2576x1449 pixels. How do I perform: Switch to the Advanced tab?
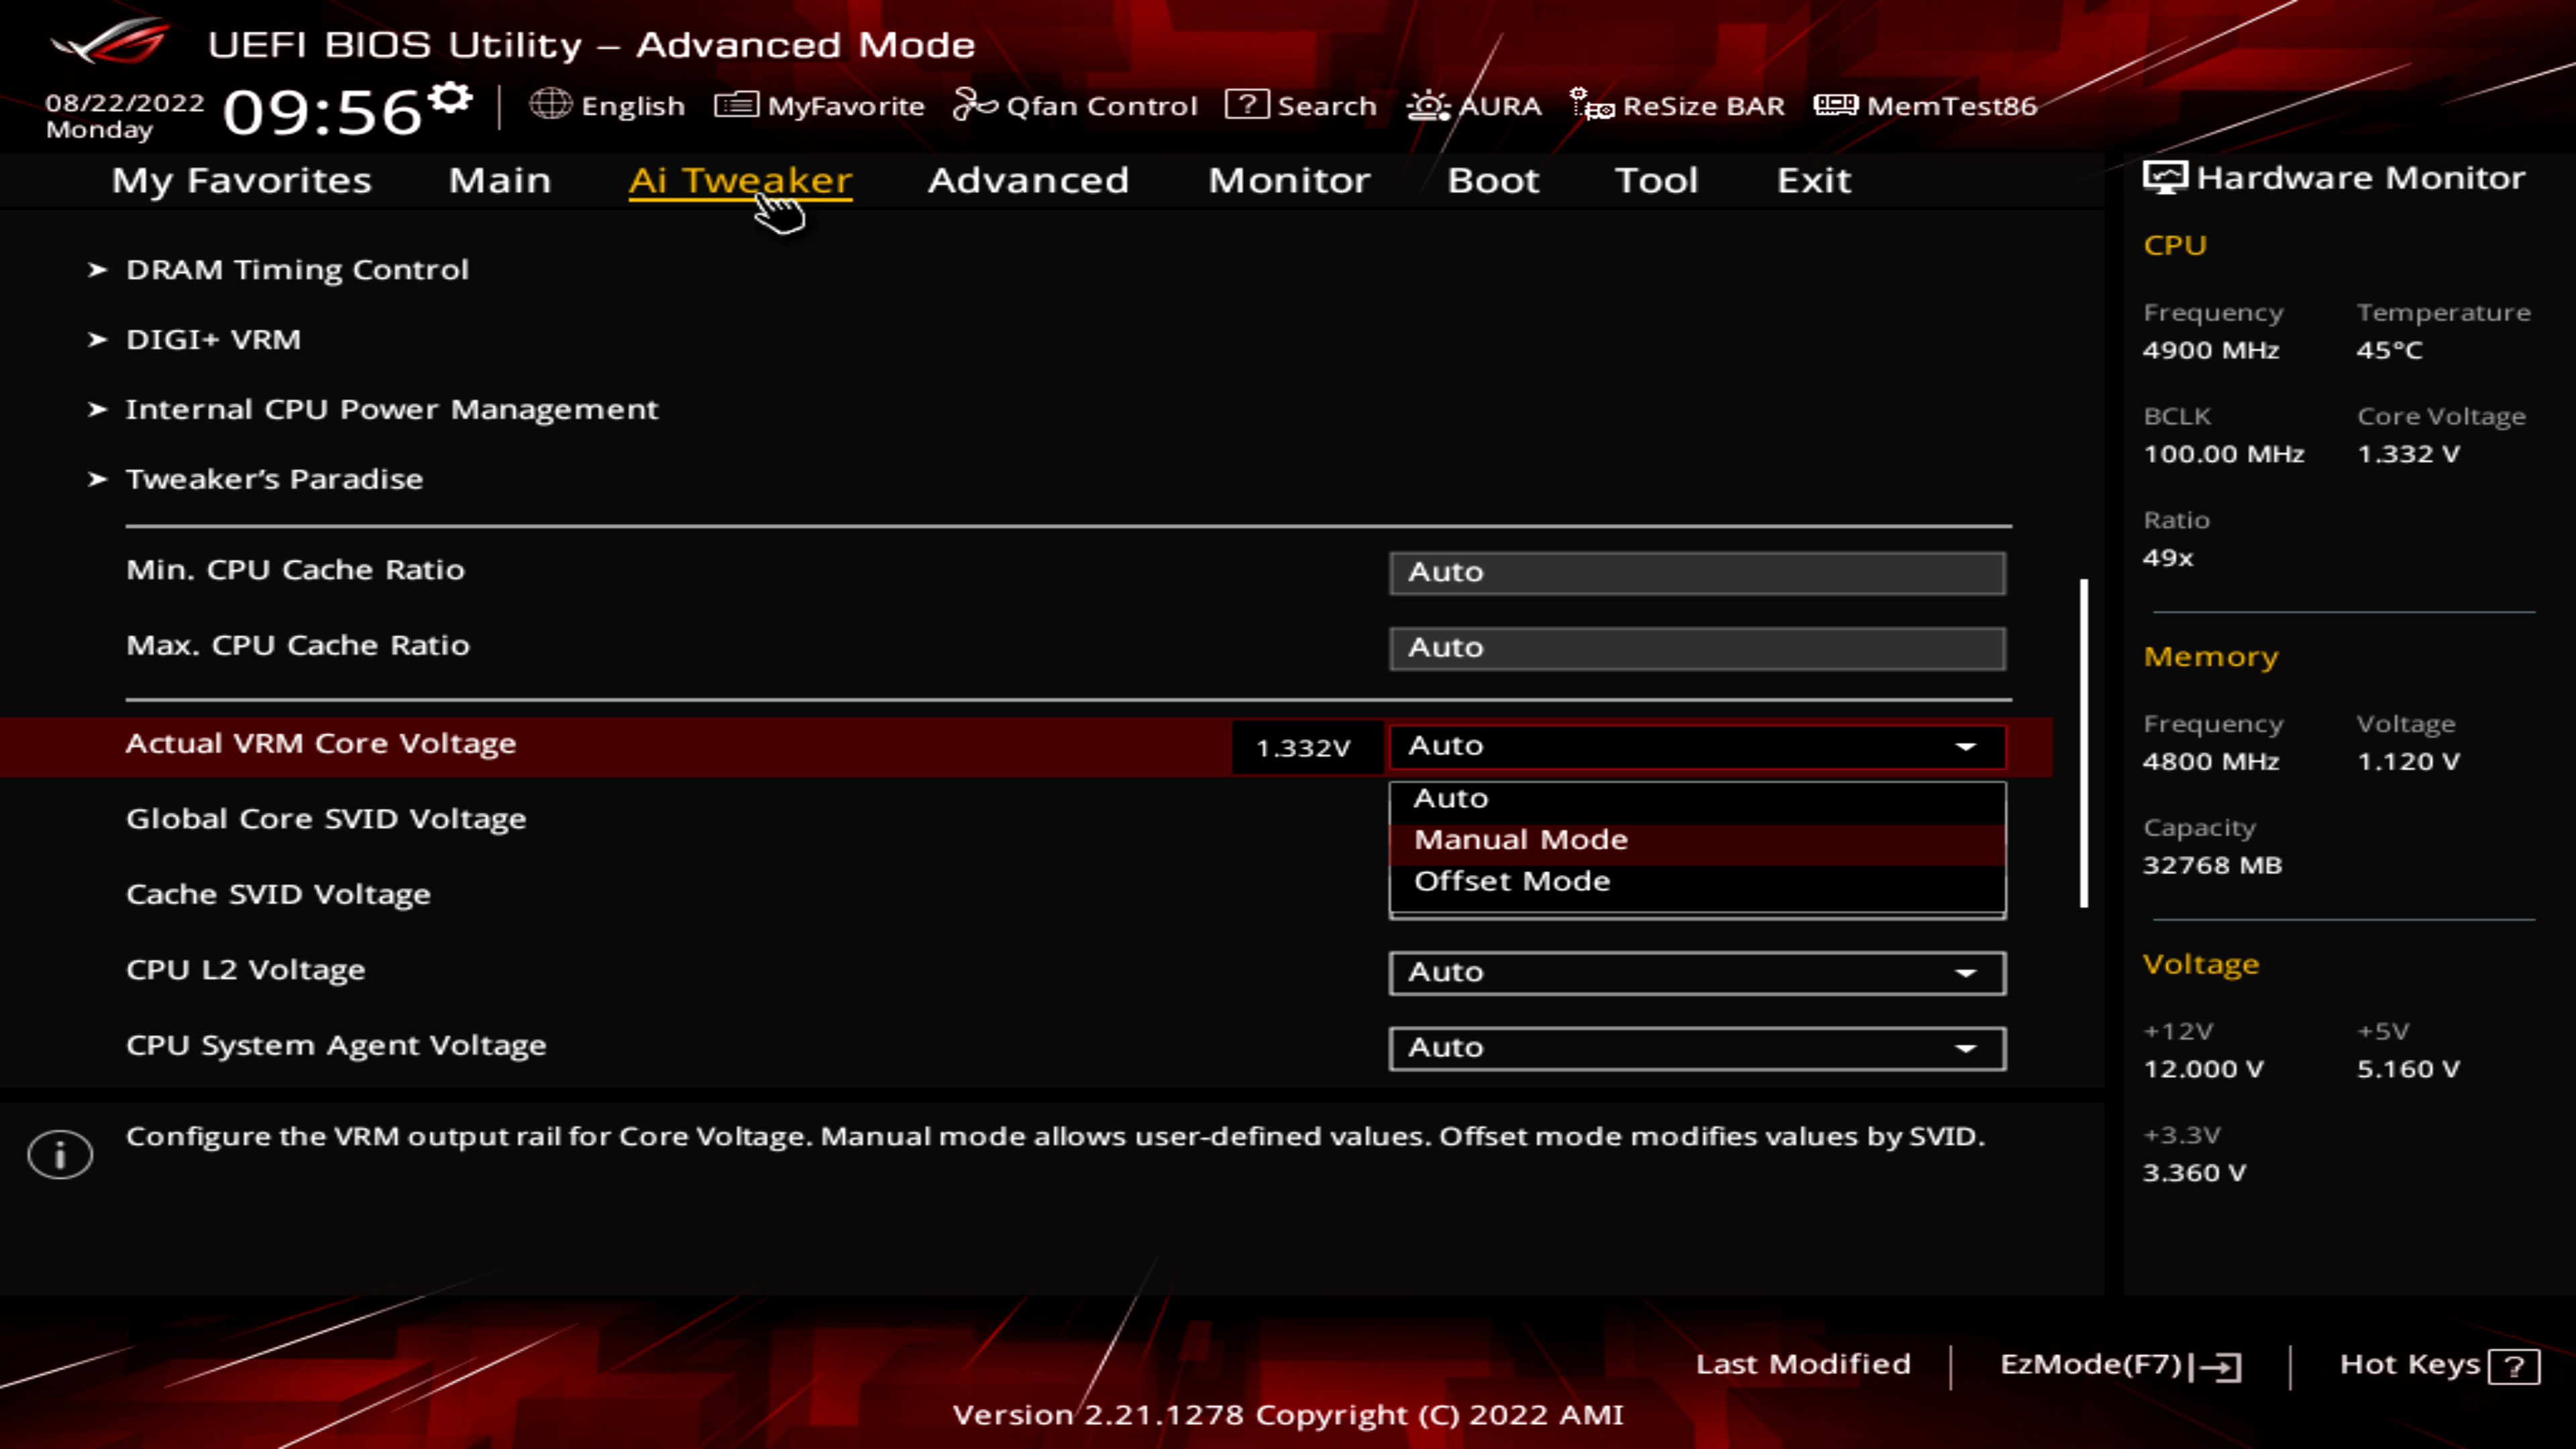[x=1028, y=180]
